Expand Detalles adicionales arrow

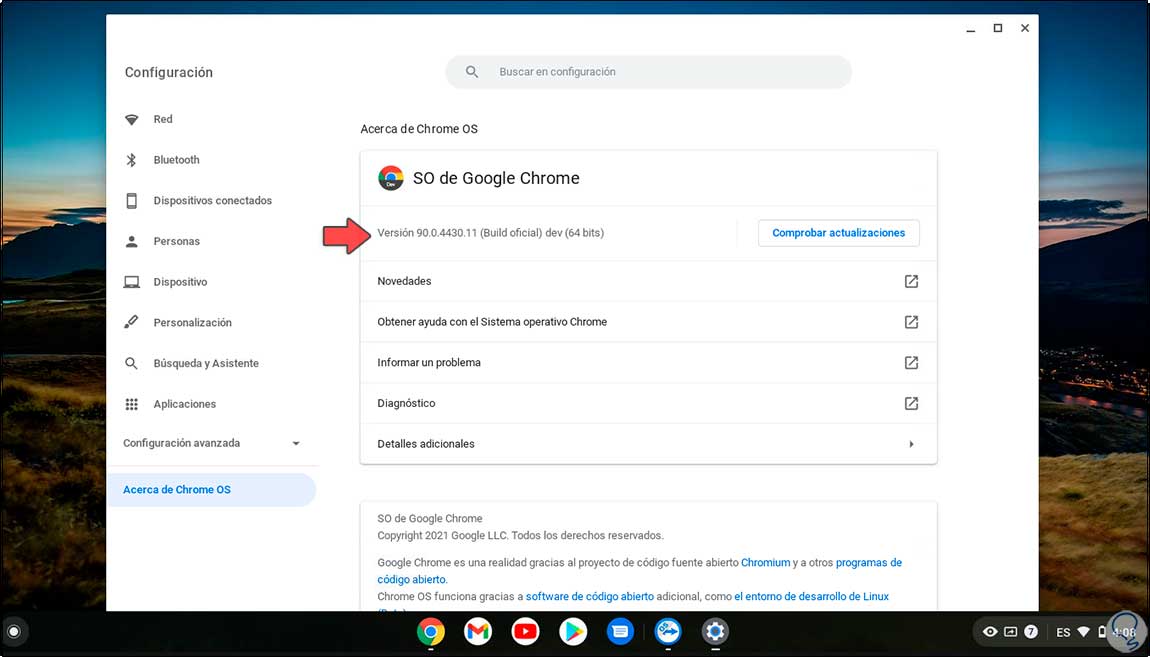coord(911,444)
